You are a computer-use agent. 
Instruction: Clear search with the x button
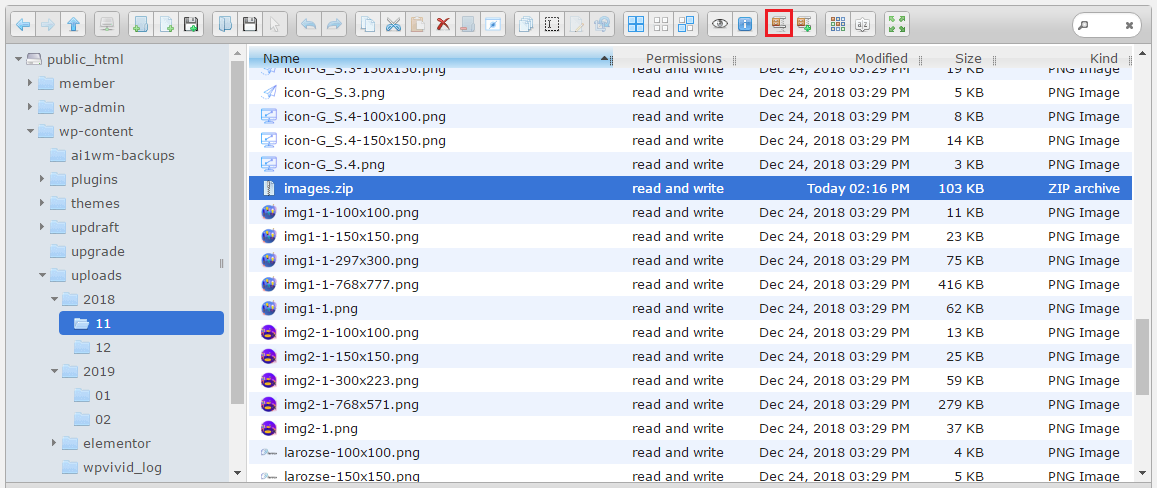click(1129, 24)
